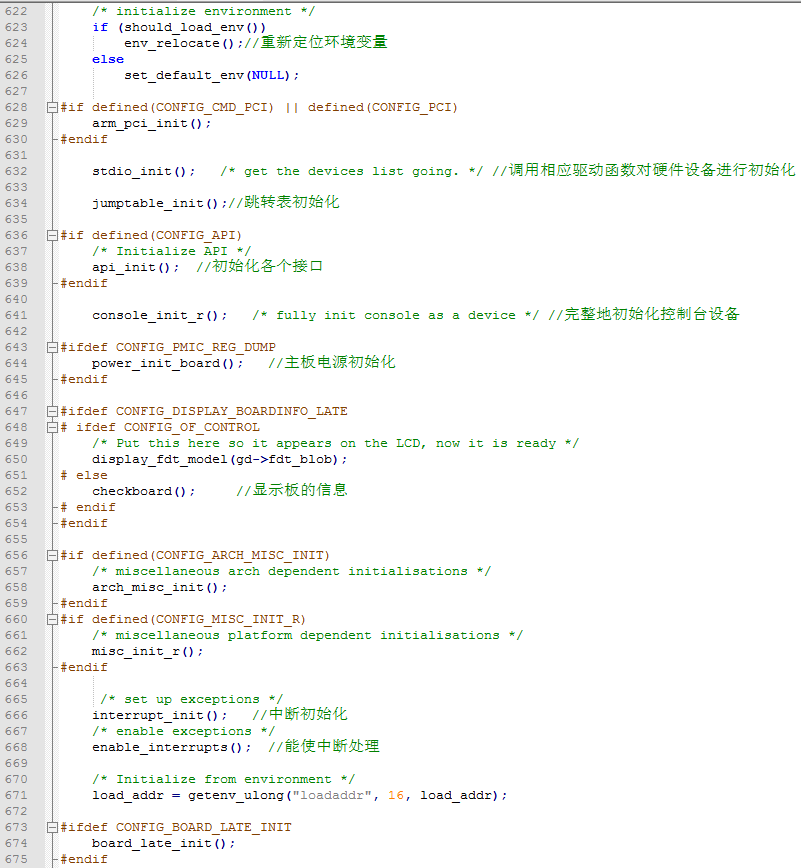
Task: Click line number 666 in the margin
Action: [x=16, y=715]
